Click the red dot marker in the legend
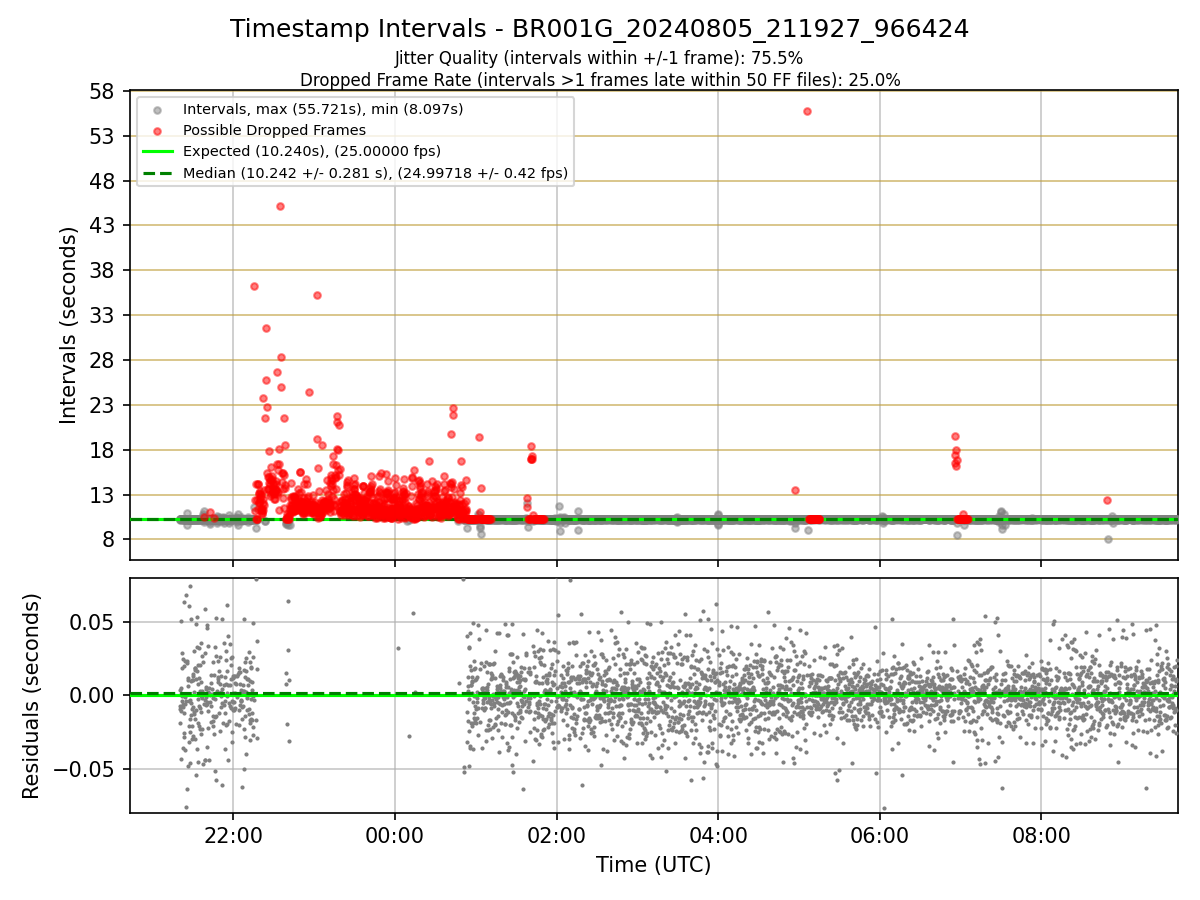The image size is (1200, 900). tap(158, 130)
